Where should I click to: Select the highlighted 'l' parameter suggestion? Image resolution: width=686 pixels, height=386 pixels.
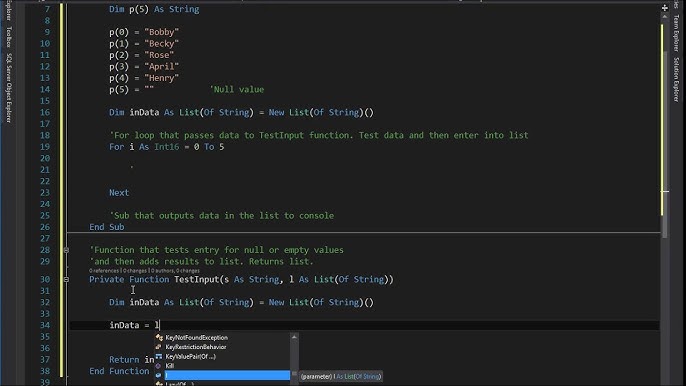pyautogui.click(x=227, y=375)
